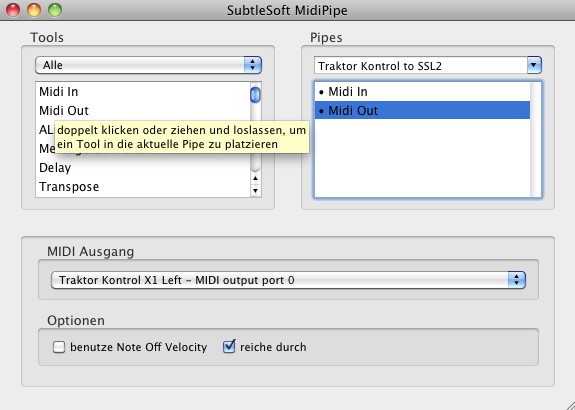Click the Tools list scroll up arrow
Viewport: 575px width, 410px height.
coord(255,179)
